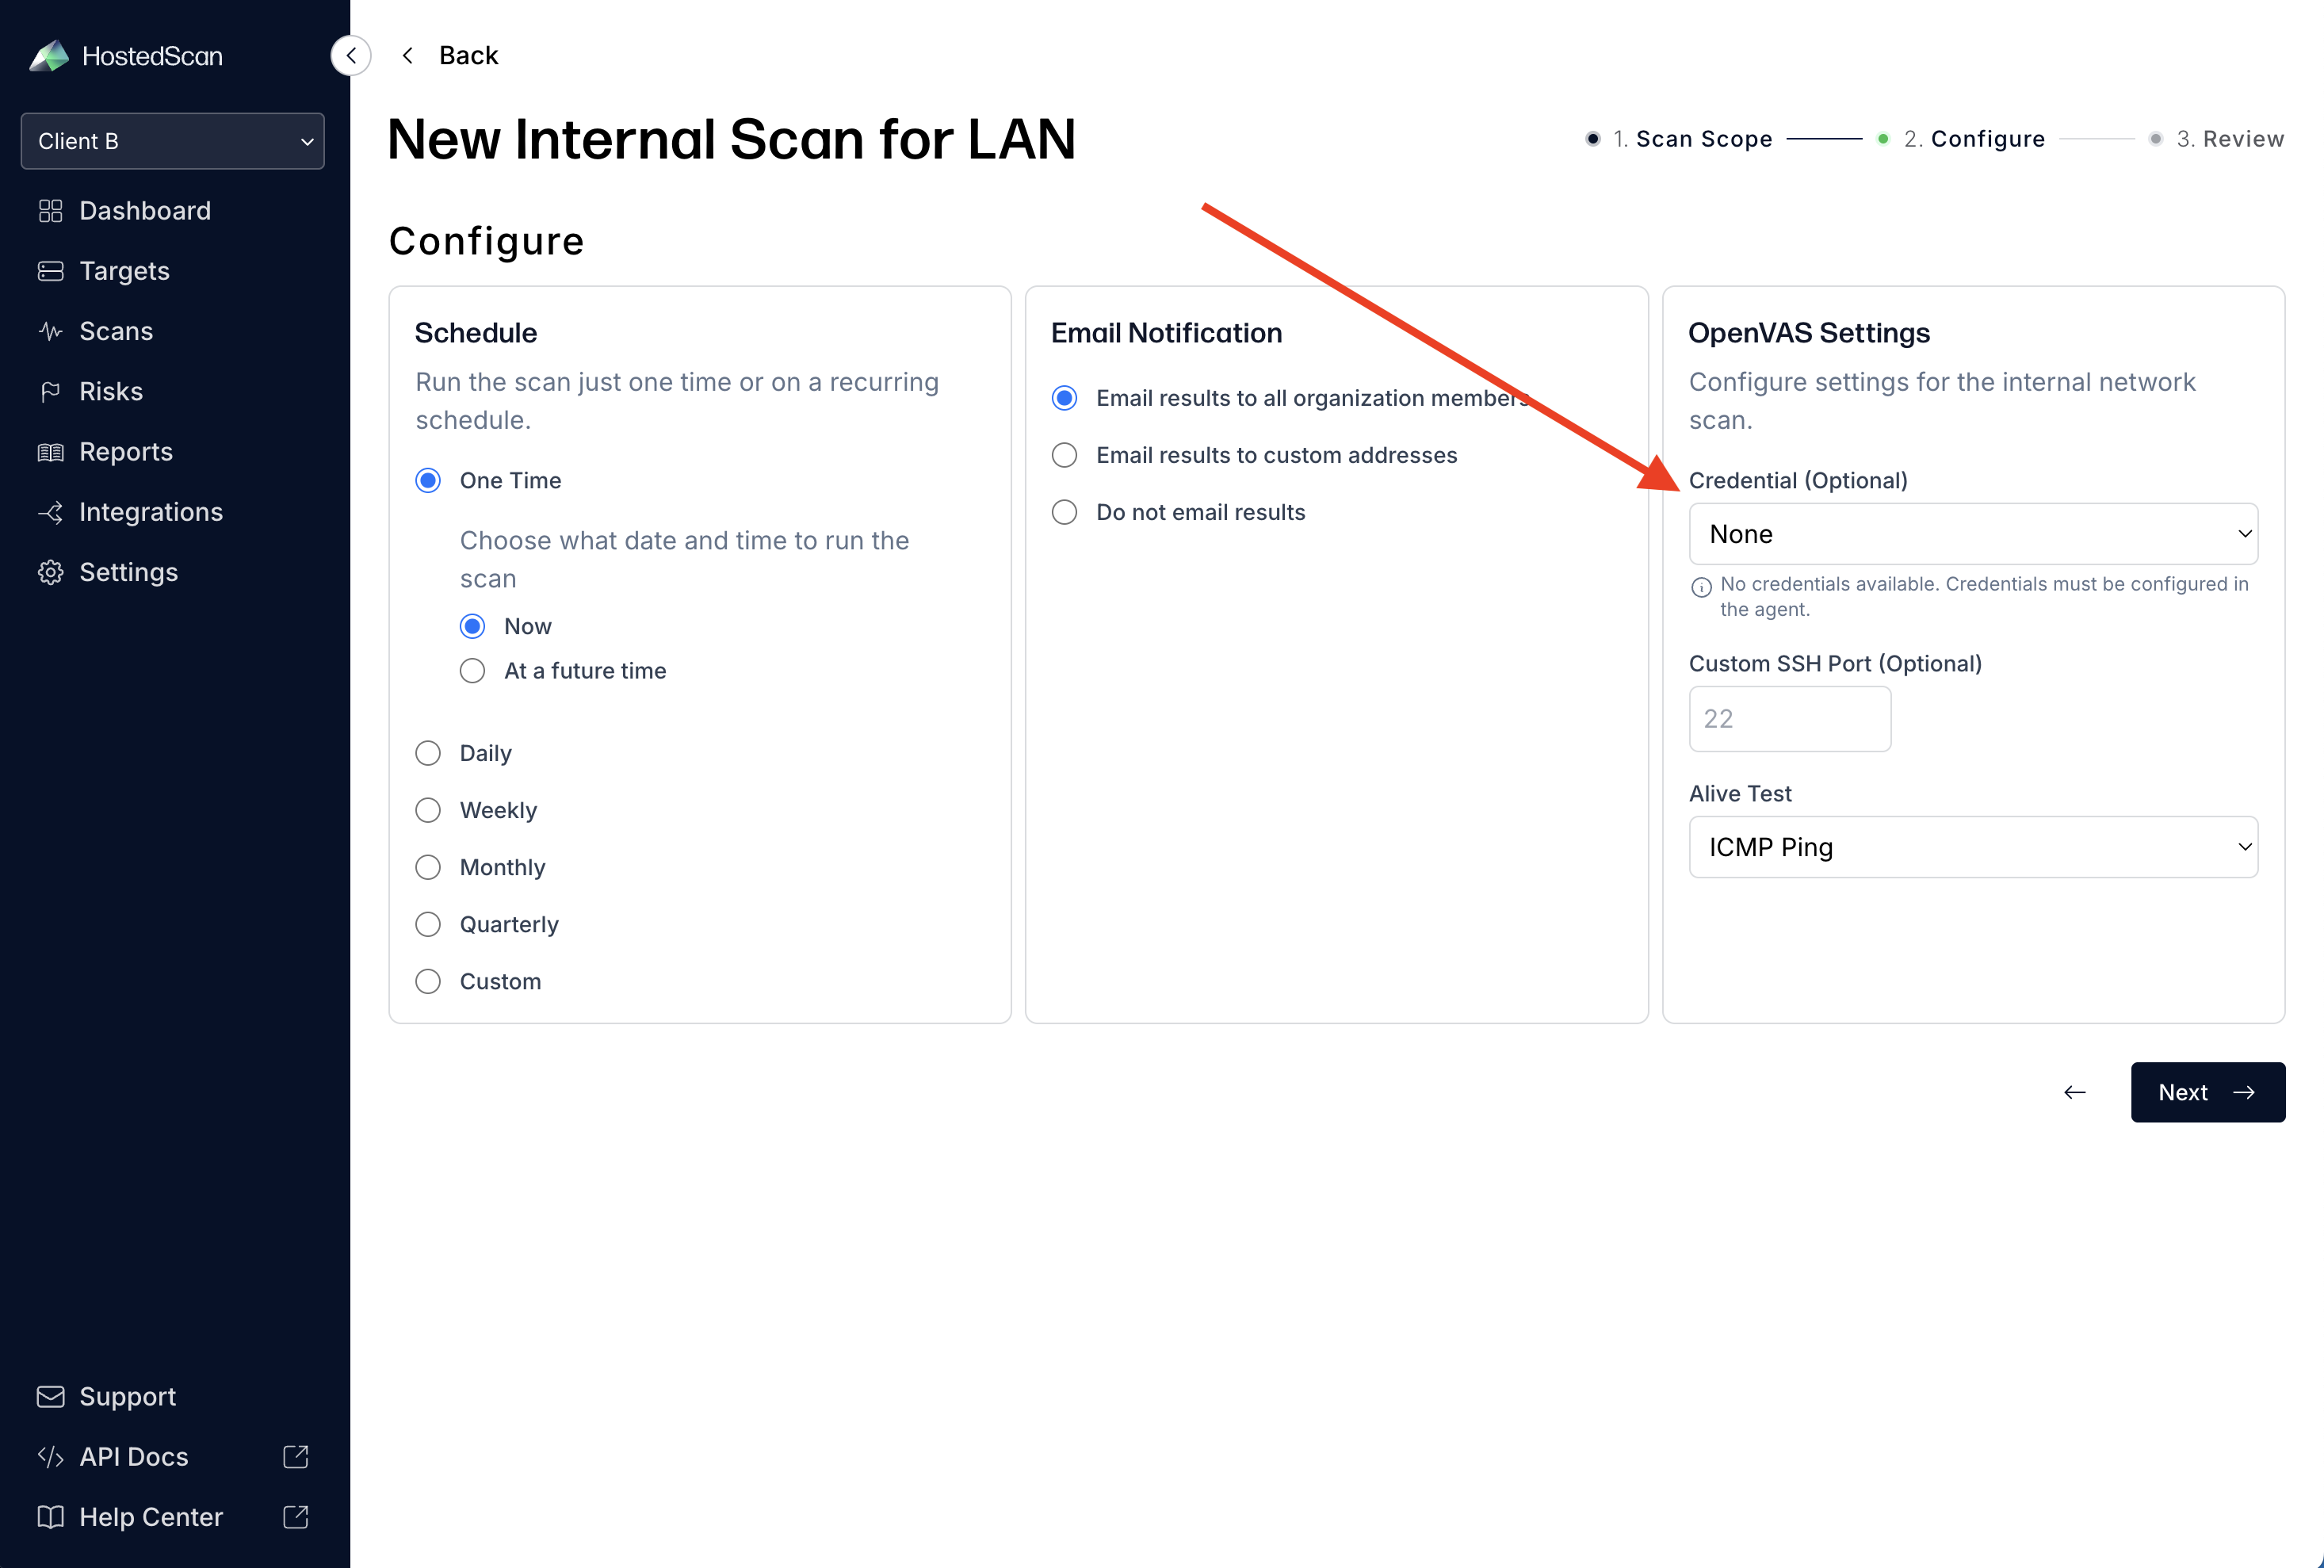Open the Credential dropdown showing None
This screenshot has height=1568, width=2324.
click(1973, 534)
